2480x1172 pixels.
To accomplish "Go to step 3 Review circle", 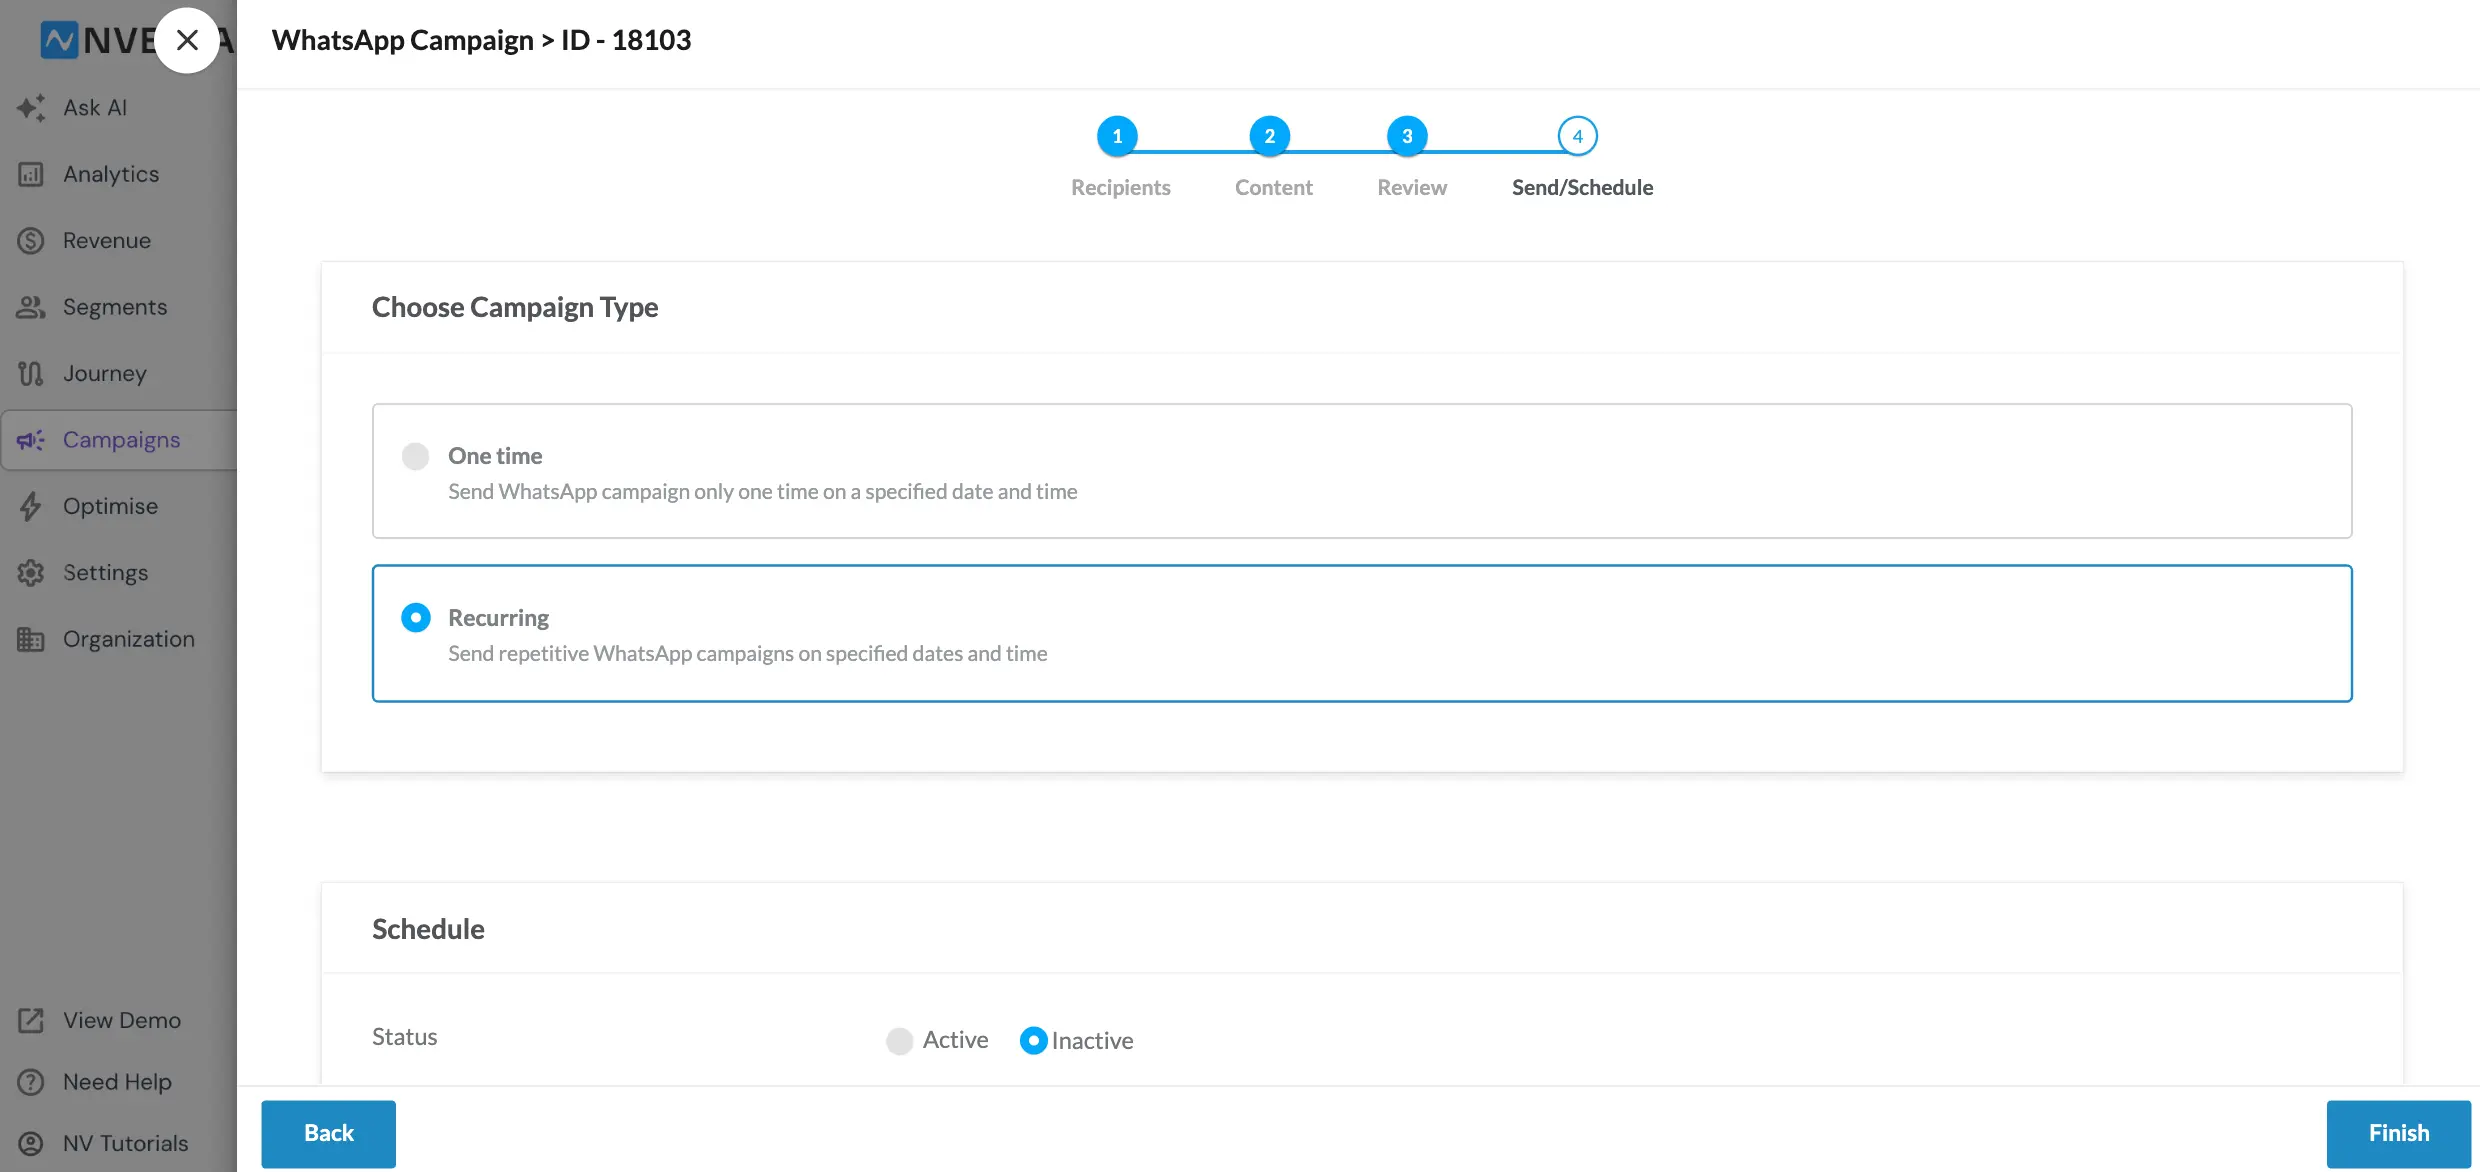I will 1407,136.
